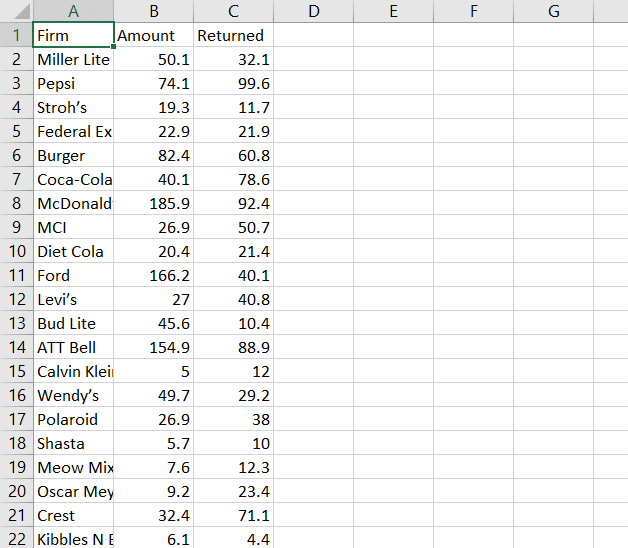Click the Amount value 32.4
This screenshot has width=628, height=548.
coord(154,515)
